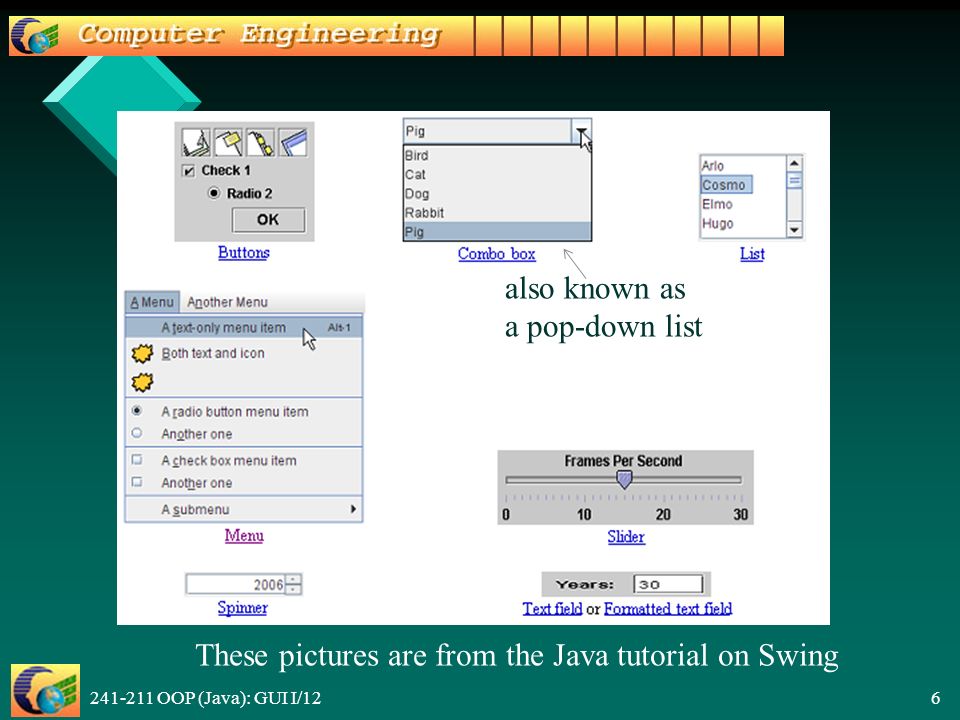Select the Radio 2 radio button
960x720 pixels.
click(214, 193)
